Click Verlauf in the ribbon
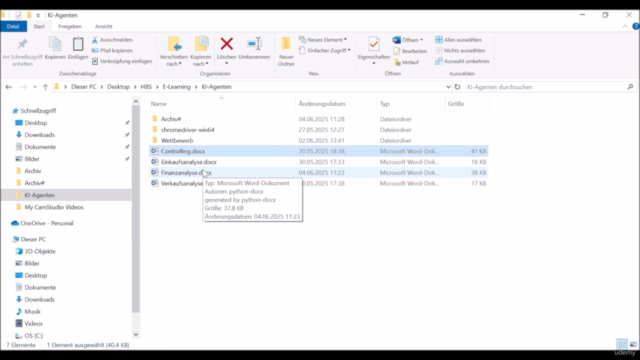 pos(406,62)
